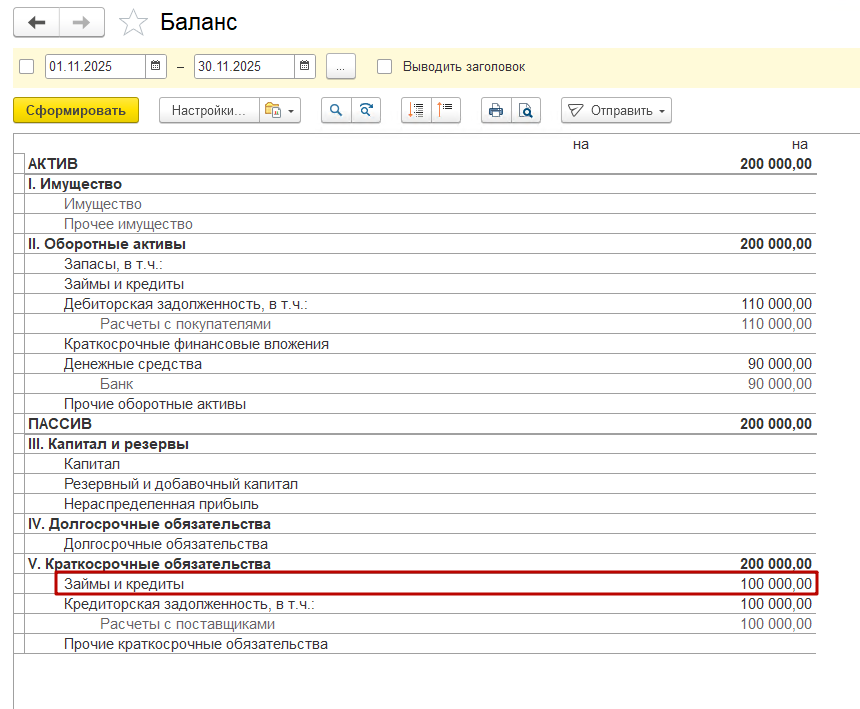
Task: Click the forward navigation arrow
Action: pos(82,22)
